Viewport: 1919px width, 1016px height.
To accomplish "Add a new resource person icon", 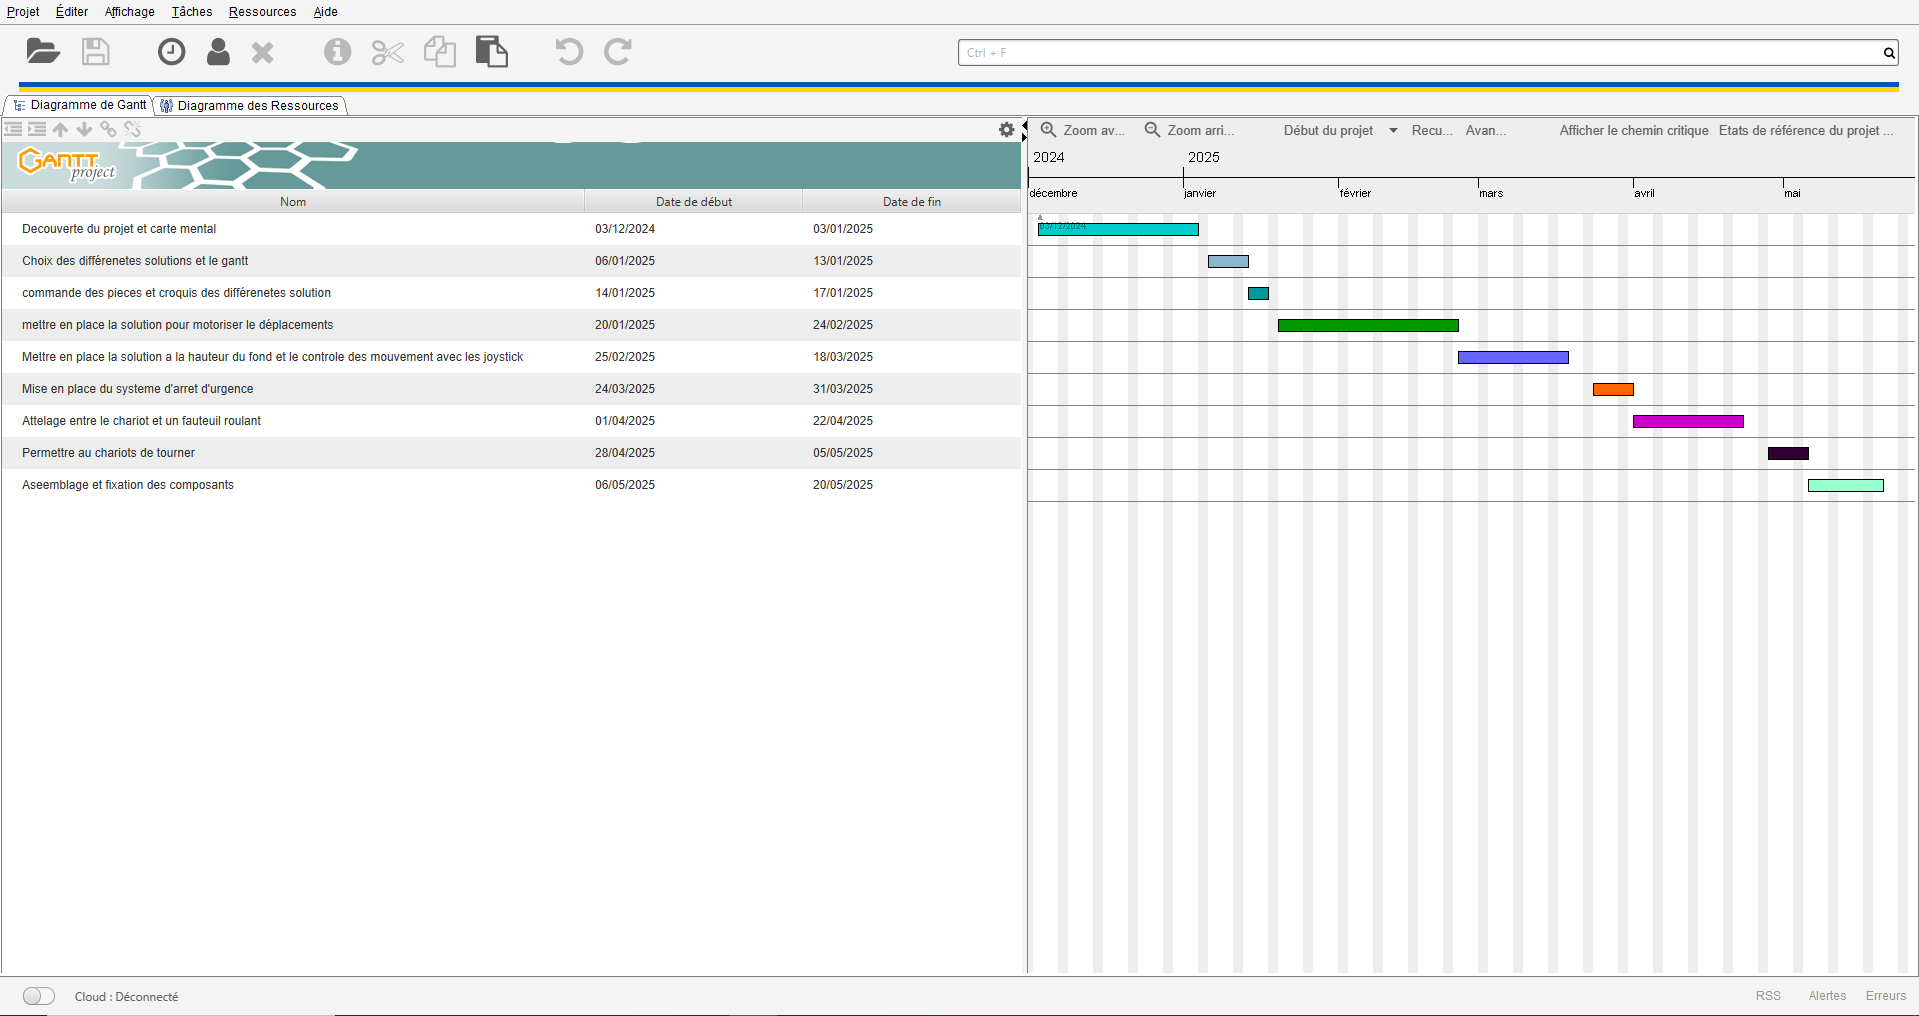I will pyautogui.click(x=218, y=52).
